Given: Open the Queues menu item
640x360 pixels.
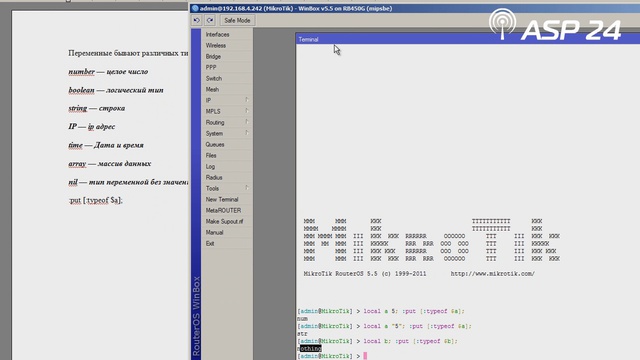Looking at the screenshot, I should pos(227,144).
